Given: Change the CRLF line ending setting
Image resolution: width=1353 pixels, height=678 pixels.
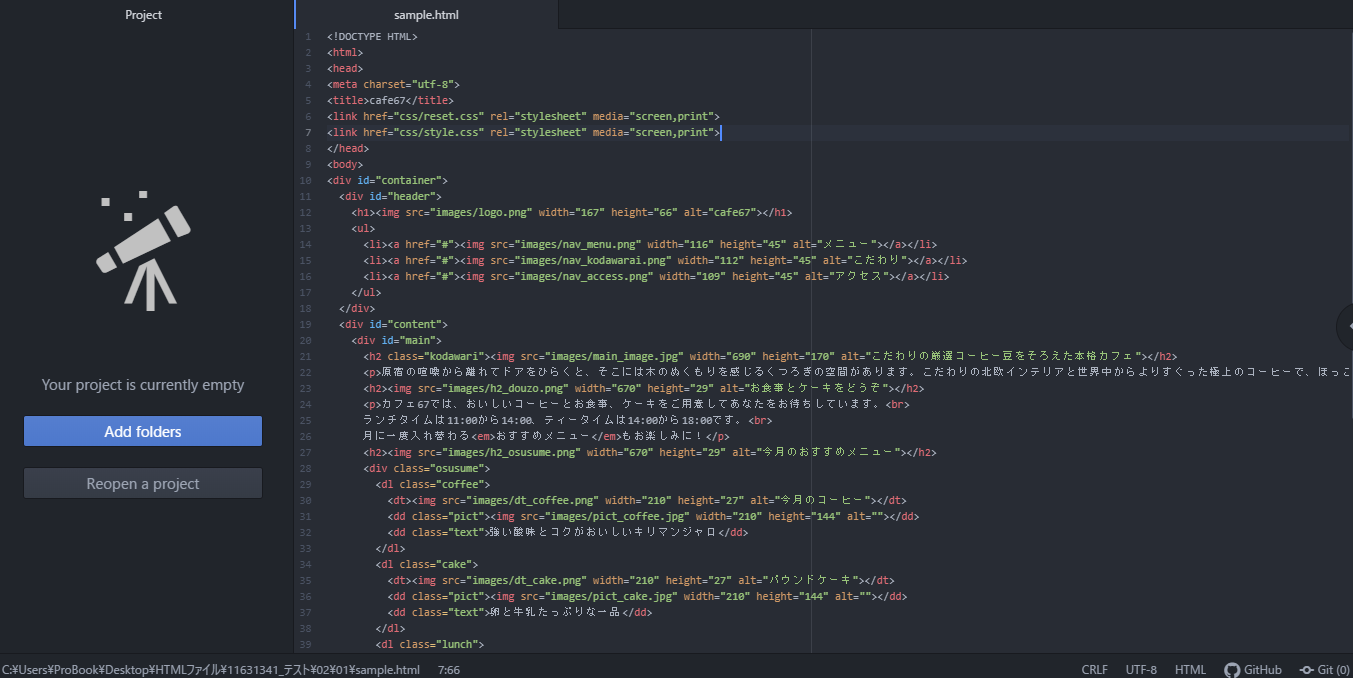Looking at the screenshot, I should 1094,669.
